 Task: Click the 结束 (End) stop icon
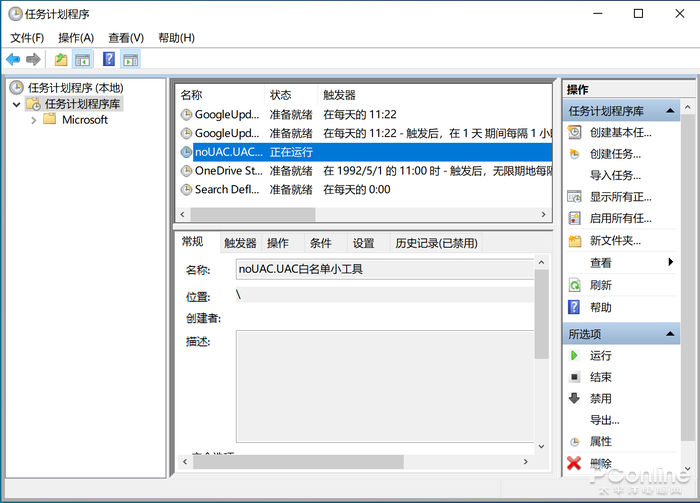click(574, 377)
